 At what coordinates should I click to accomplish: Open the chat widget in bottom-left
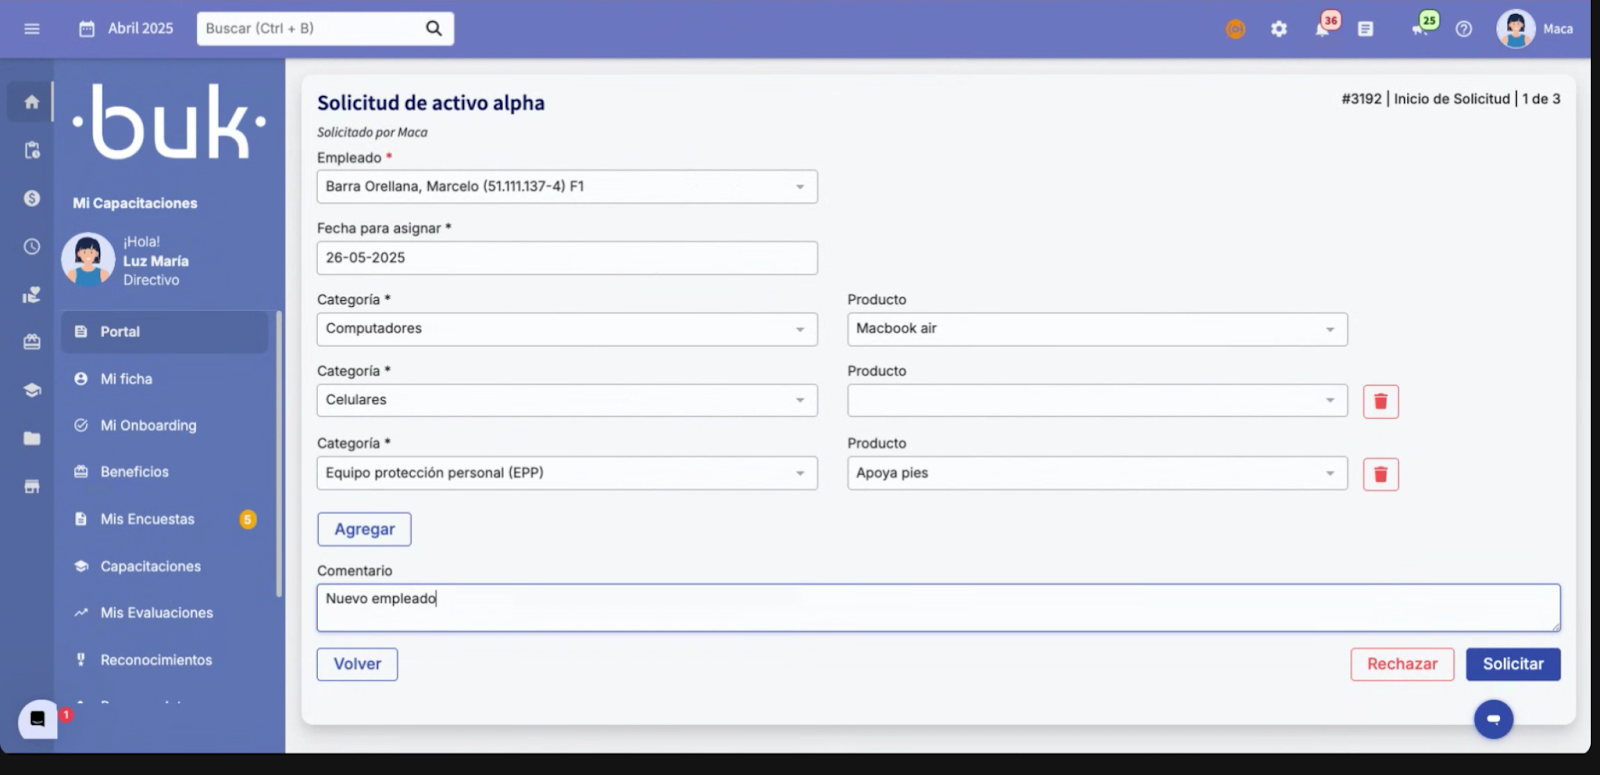coord(38,718)
